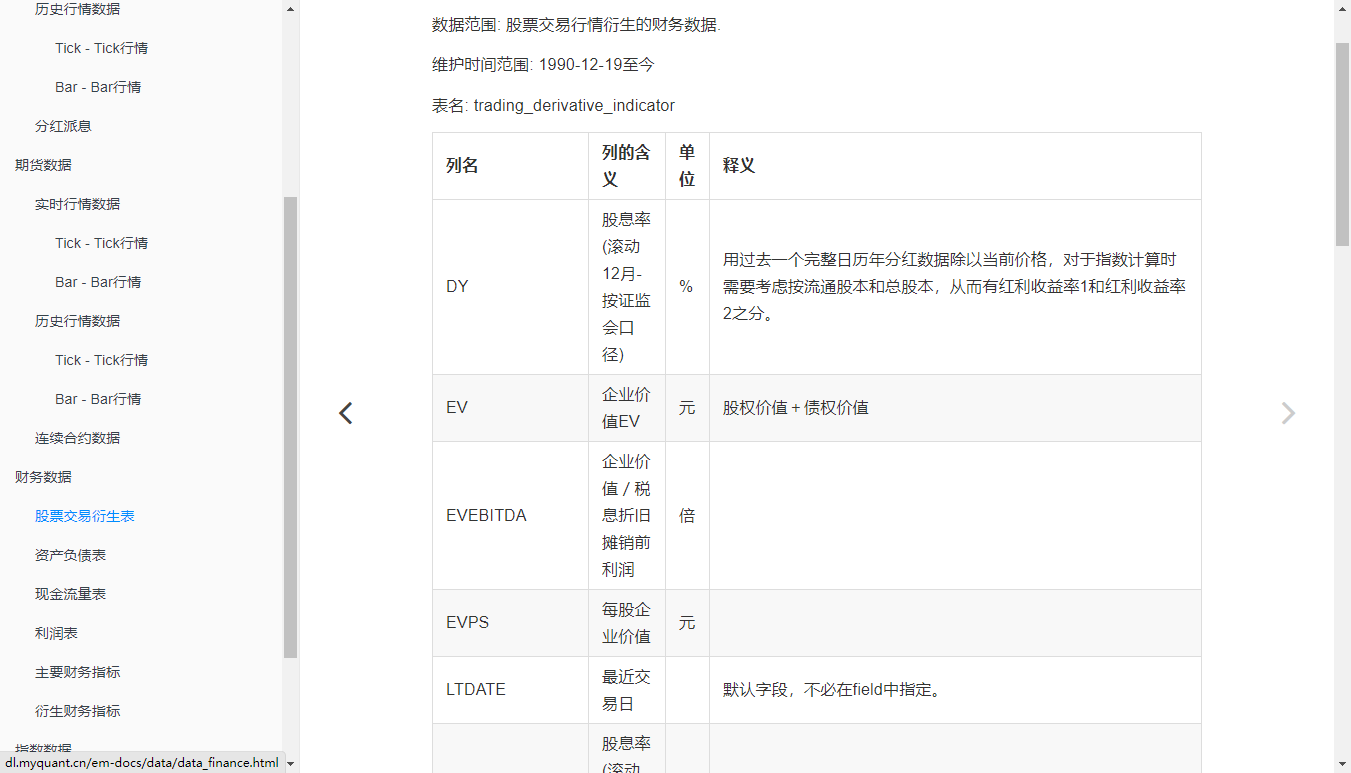Click the 最近交易日 meaning cell
Image resolution: width=1351 pixels, height=773 pixels.
click(x=627, y=690)
